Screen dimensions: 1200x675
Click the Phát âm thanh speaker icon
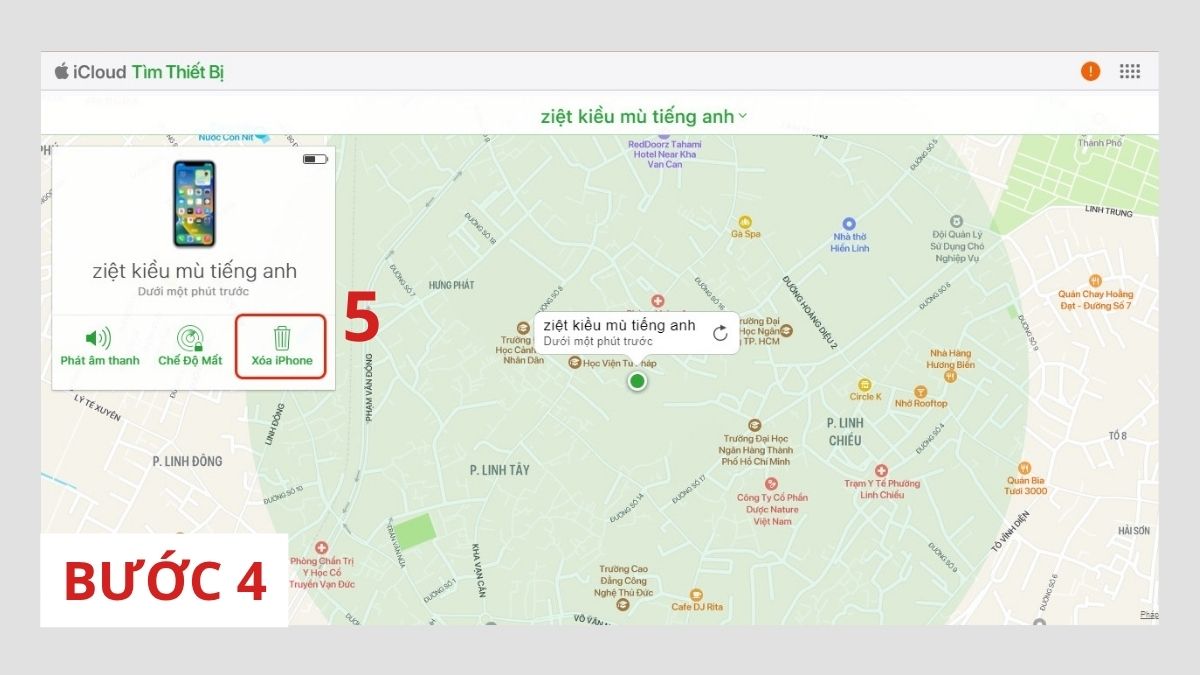(98, 338)
